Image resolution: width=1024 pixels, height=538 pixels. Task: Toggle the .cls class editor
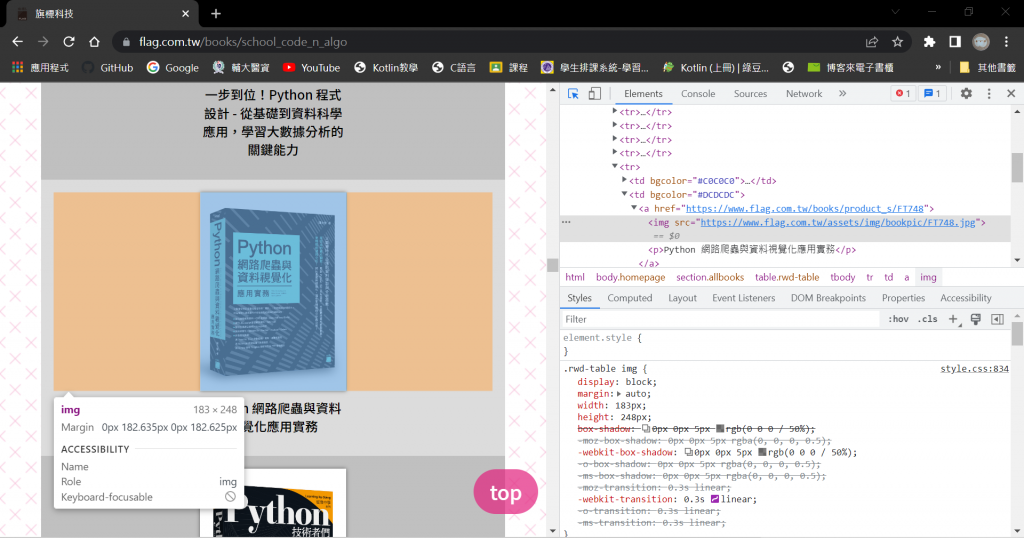click(x=927, y=319)
